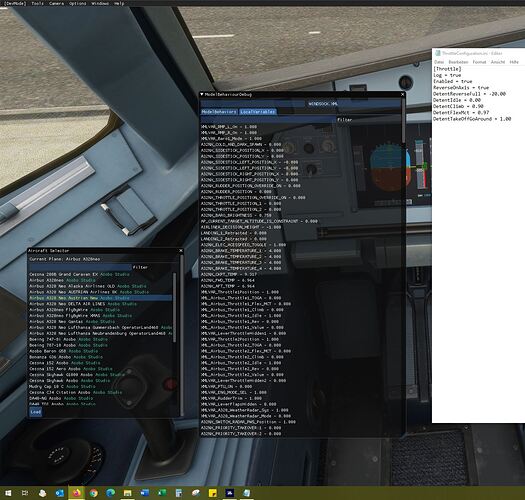Open the Ansicht menu in the editor
The width and height of the screenshot is (525, 500).
click(x=498, y=62)
